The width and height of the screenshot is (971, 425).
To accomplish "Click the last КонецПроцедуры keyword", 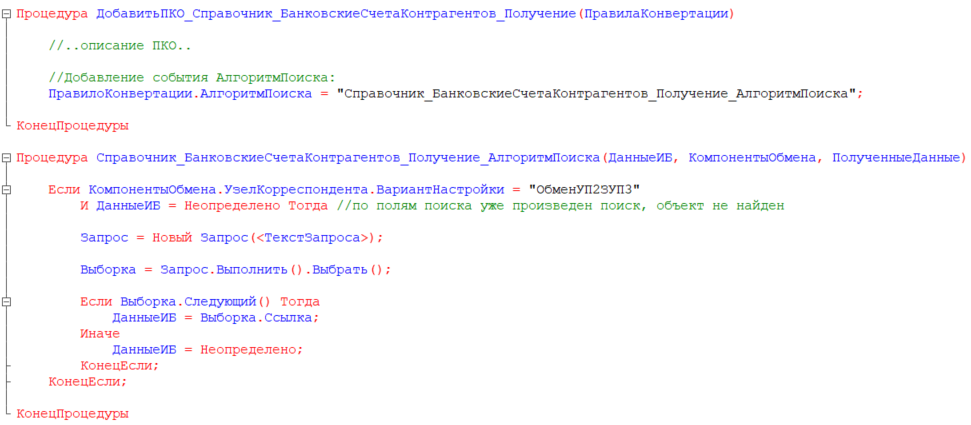I will pos(72,414).
